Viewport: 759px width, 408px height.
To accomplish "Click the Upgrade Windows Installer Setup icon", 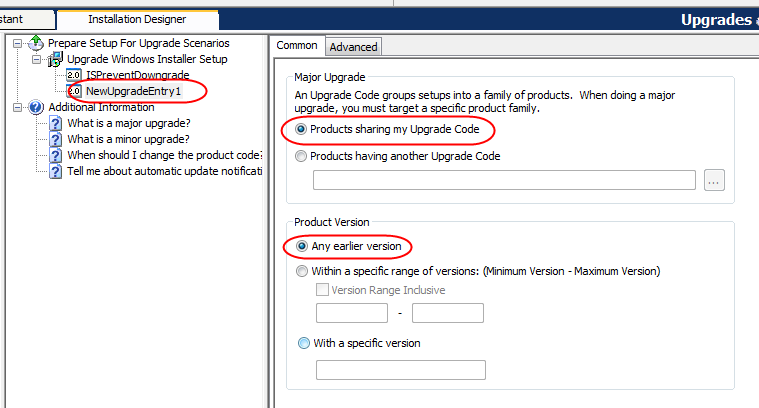I will point(55,59).
